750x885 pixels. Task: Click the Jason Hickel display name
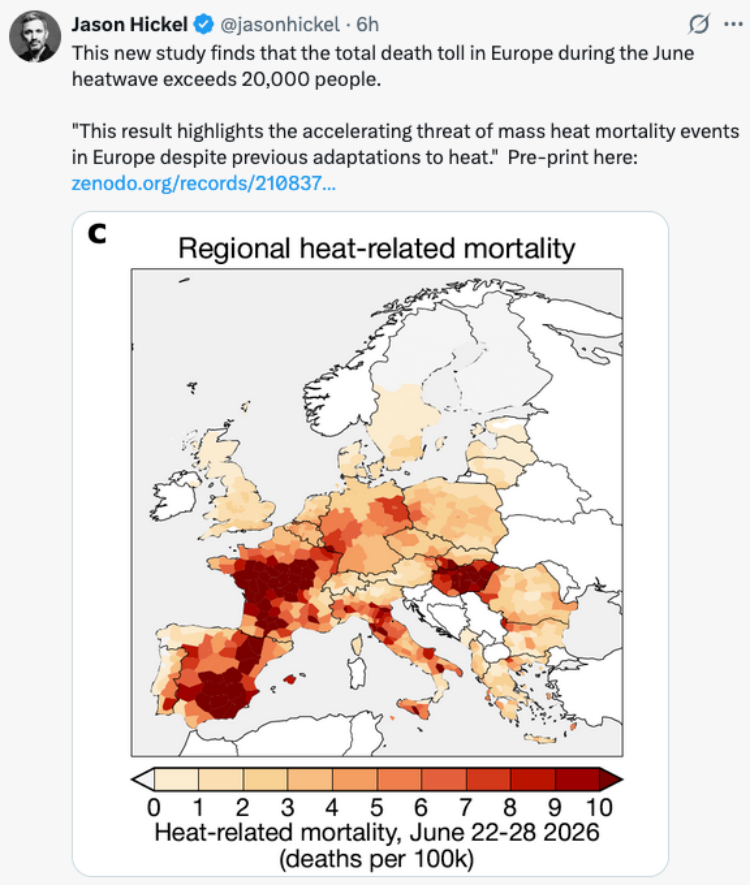pos(129,24)
